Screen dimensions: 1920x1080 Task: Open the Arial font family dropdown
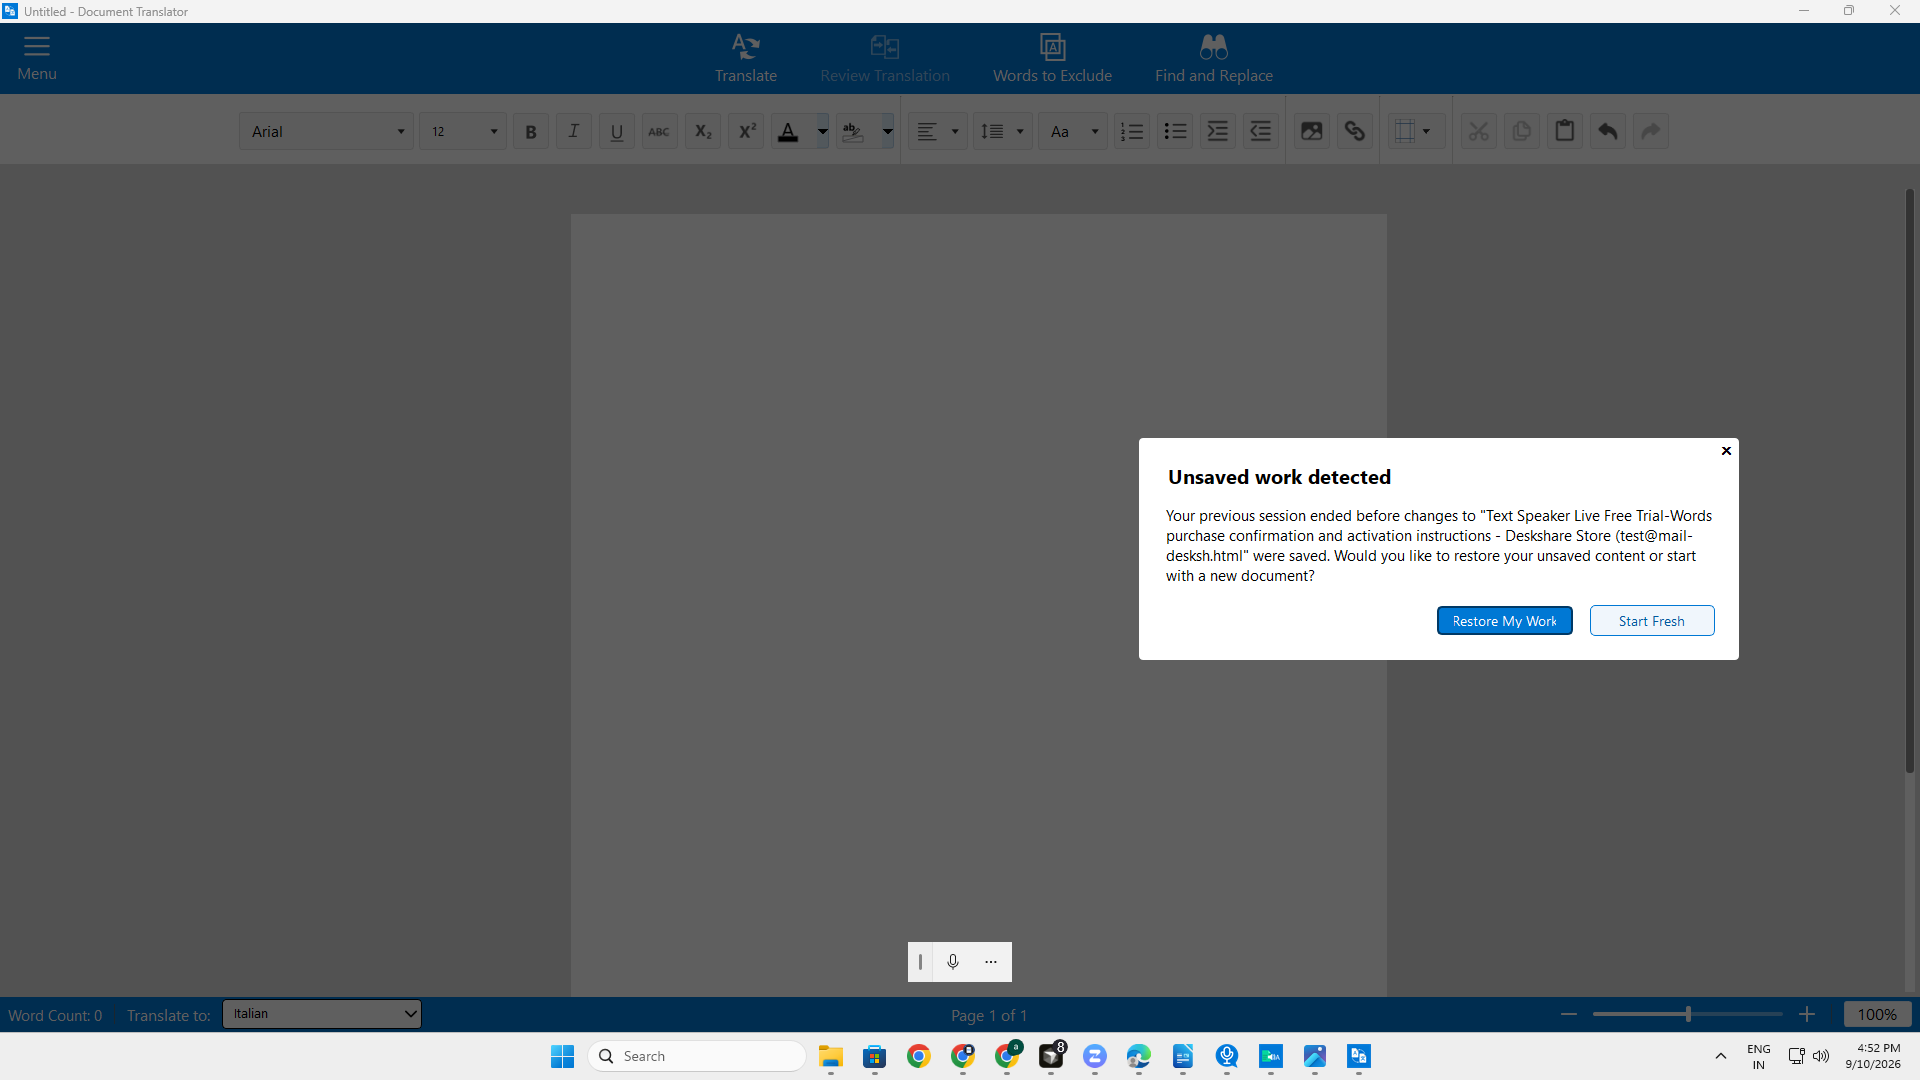point(326,131)
